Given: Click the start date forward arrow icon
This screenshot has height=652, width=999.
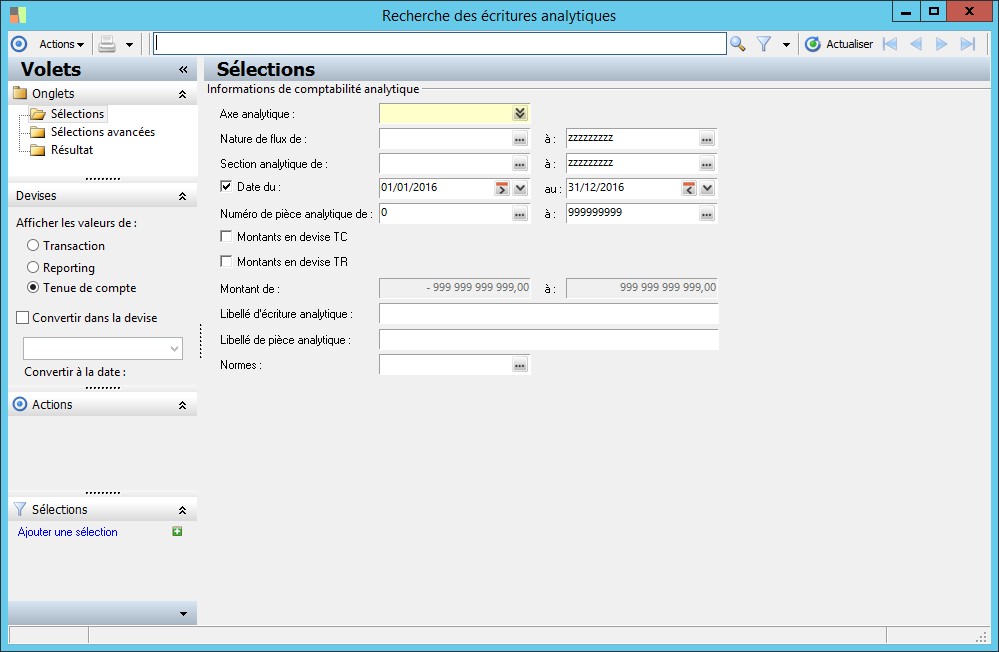Looking at the screenshot, I should click(x=502, y=188).
